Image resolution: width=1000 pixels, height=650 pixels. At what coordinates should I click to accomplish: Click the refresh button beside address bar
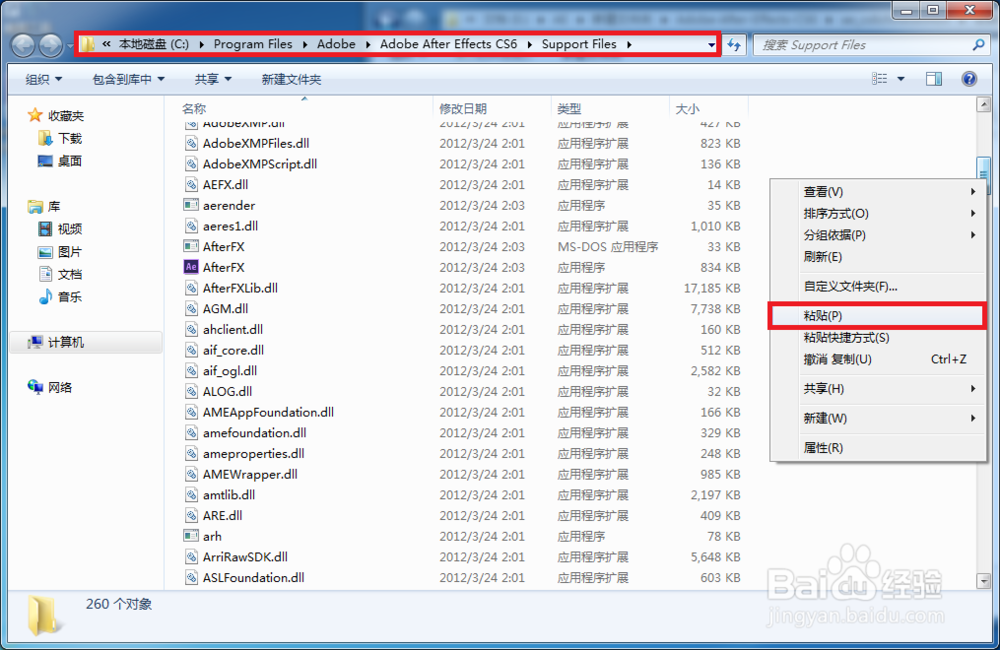coord(734,45)
